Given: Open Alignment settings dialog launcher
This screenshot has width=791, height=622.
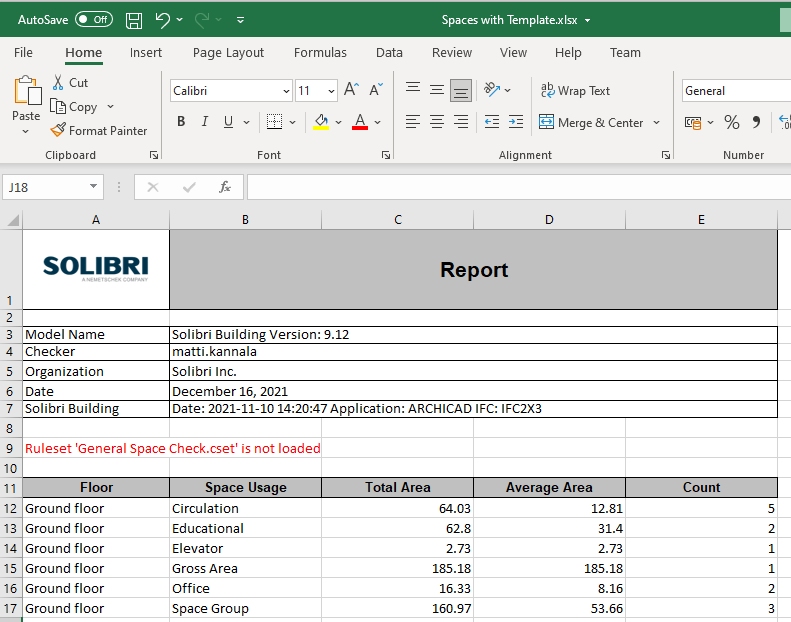Looking at the screenshot, I should (666, 155).
